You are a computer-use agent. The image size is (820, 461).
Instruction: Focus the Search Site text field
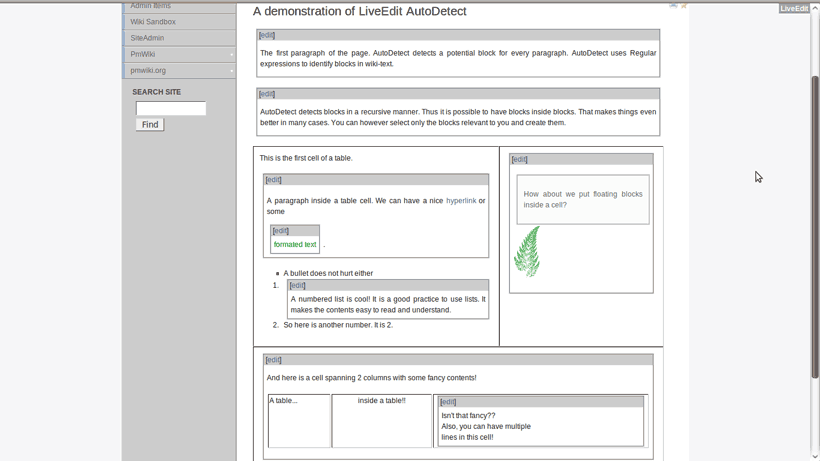(171, 108)
